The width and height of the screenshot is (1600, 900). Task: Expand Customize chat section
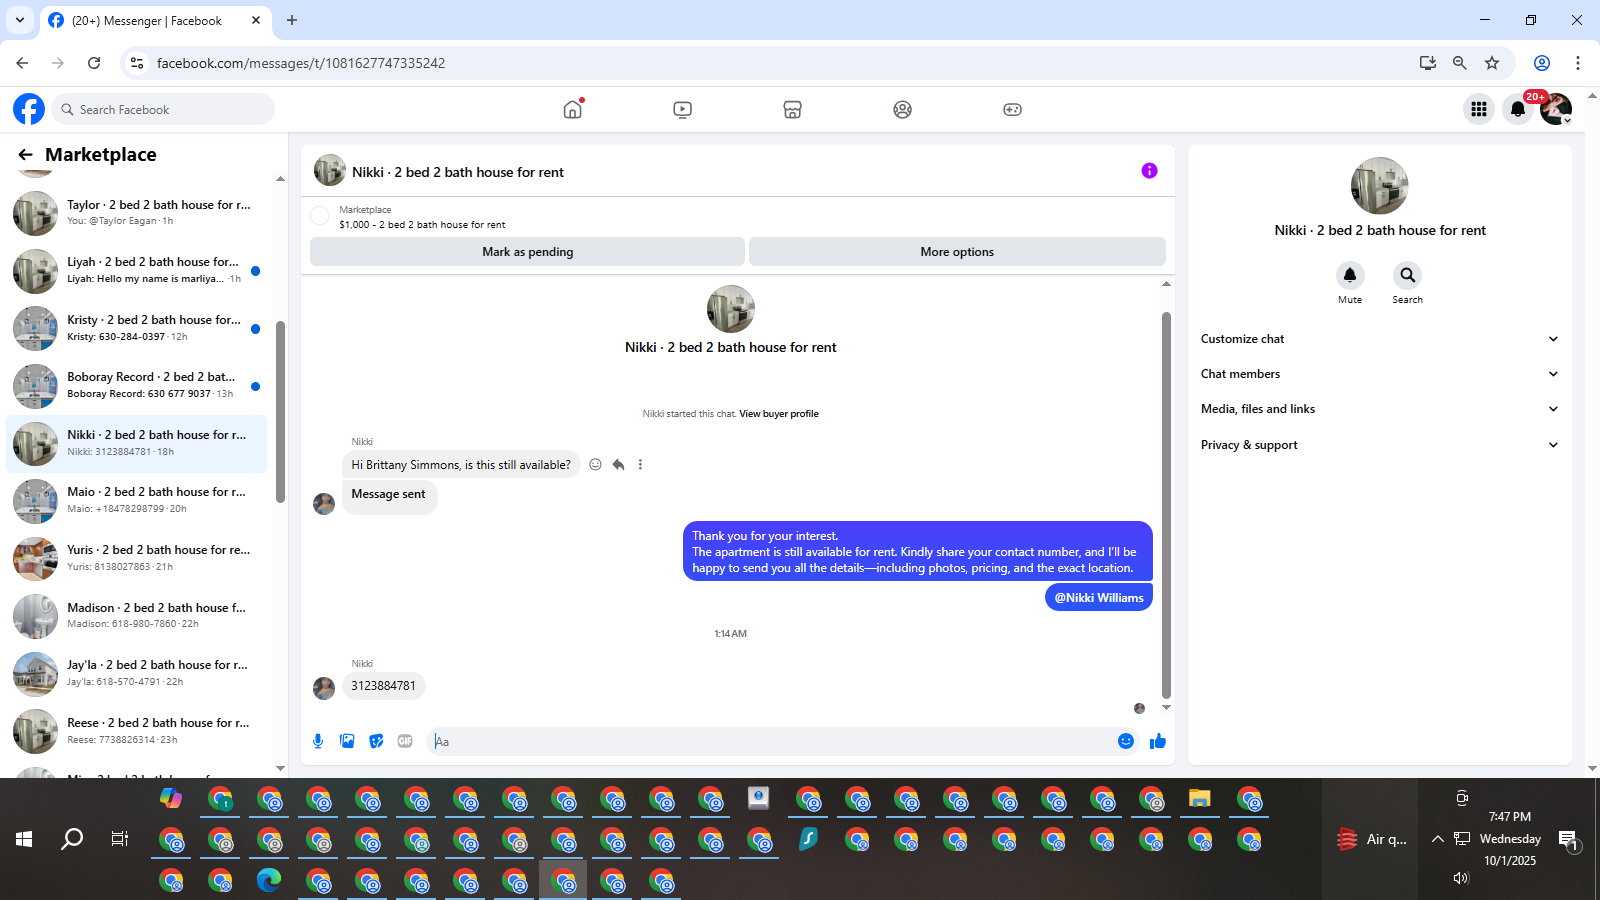1379,339
